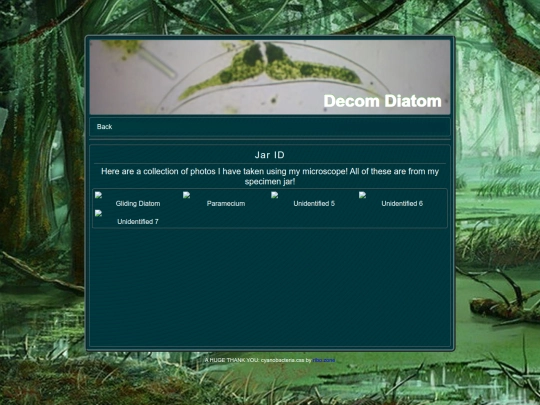Select the Unidentified 6 caption

[402, 204]
